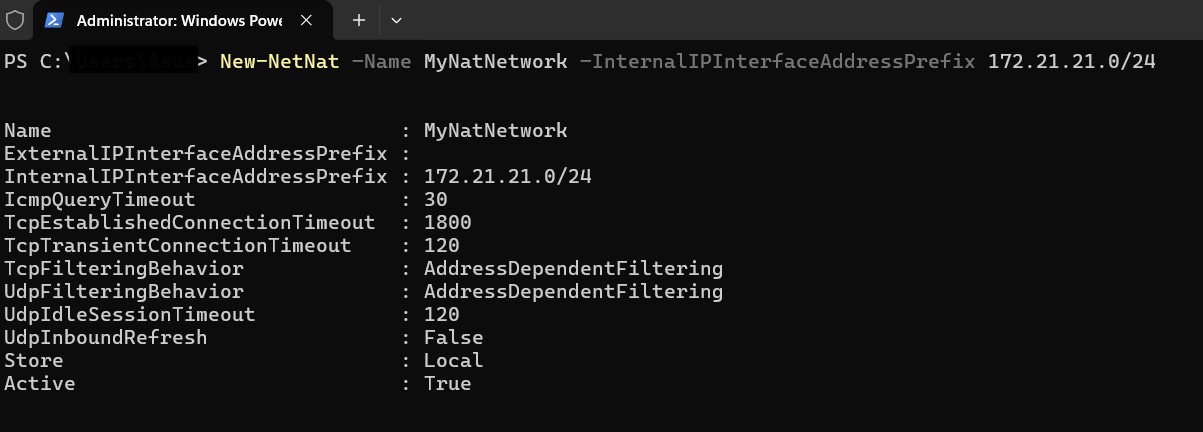1203x432 pixels.
Task: Click the administrator shield icon
Action: [15, 20]
